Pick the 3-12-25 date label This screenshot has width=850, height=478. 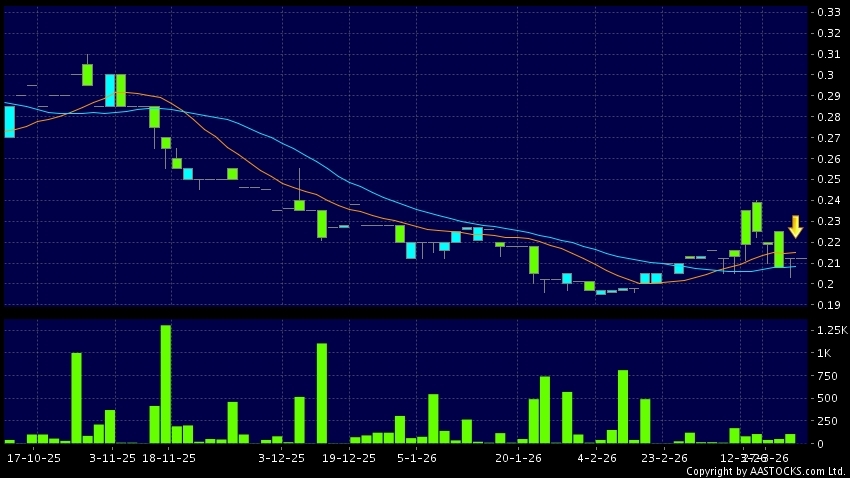point(281,458)
